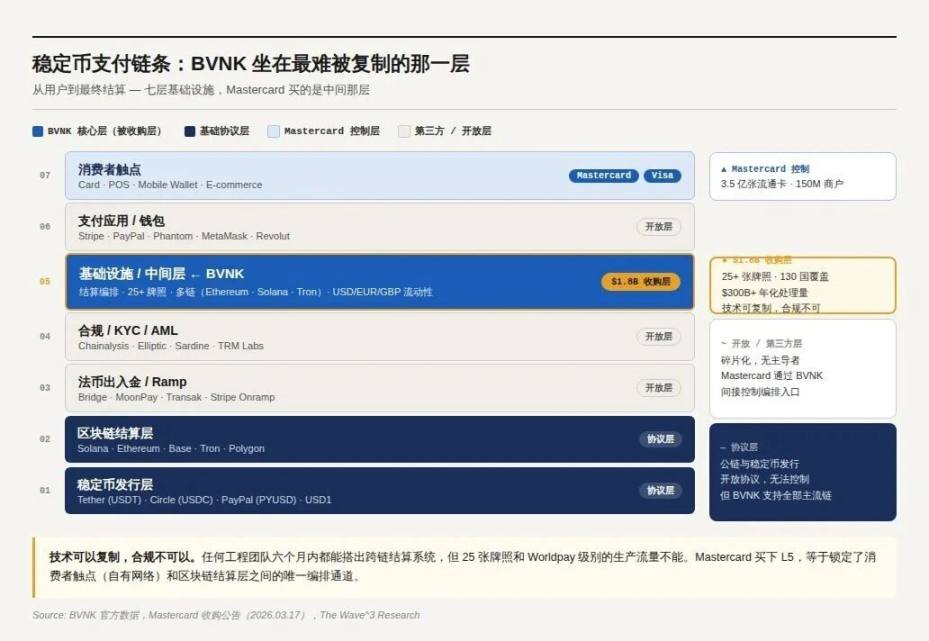Click the Mastercard 控制 side panel card

coord(802,176)
